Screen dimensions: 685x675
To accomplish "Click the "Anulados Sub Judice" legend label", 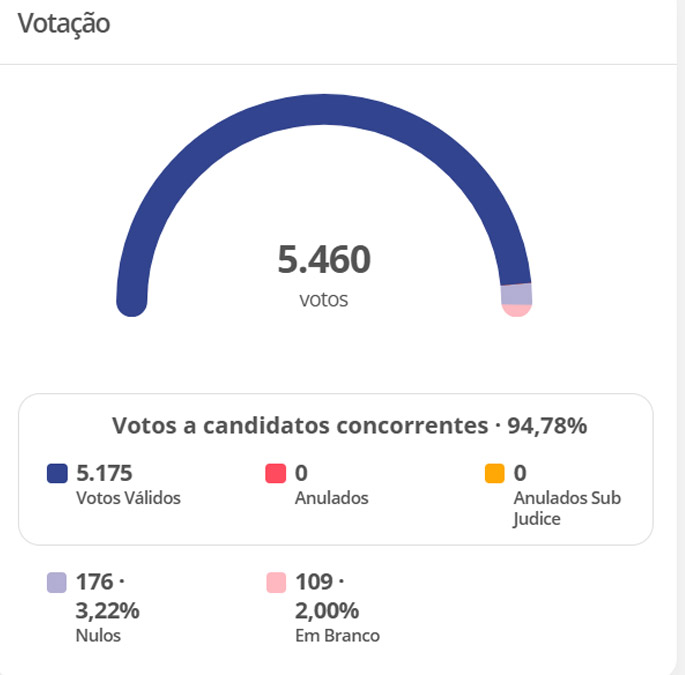I will (566, 507).
